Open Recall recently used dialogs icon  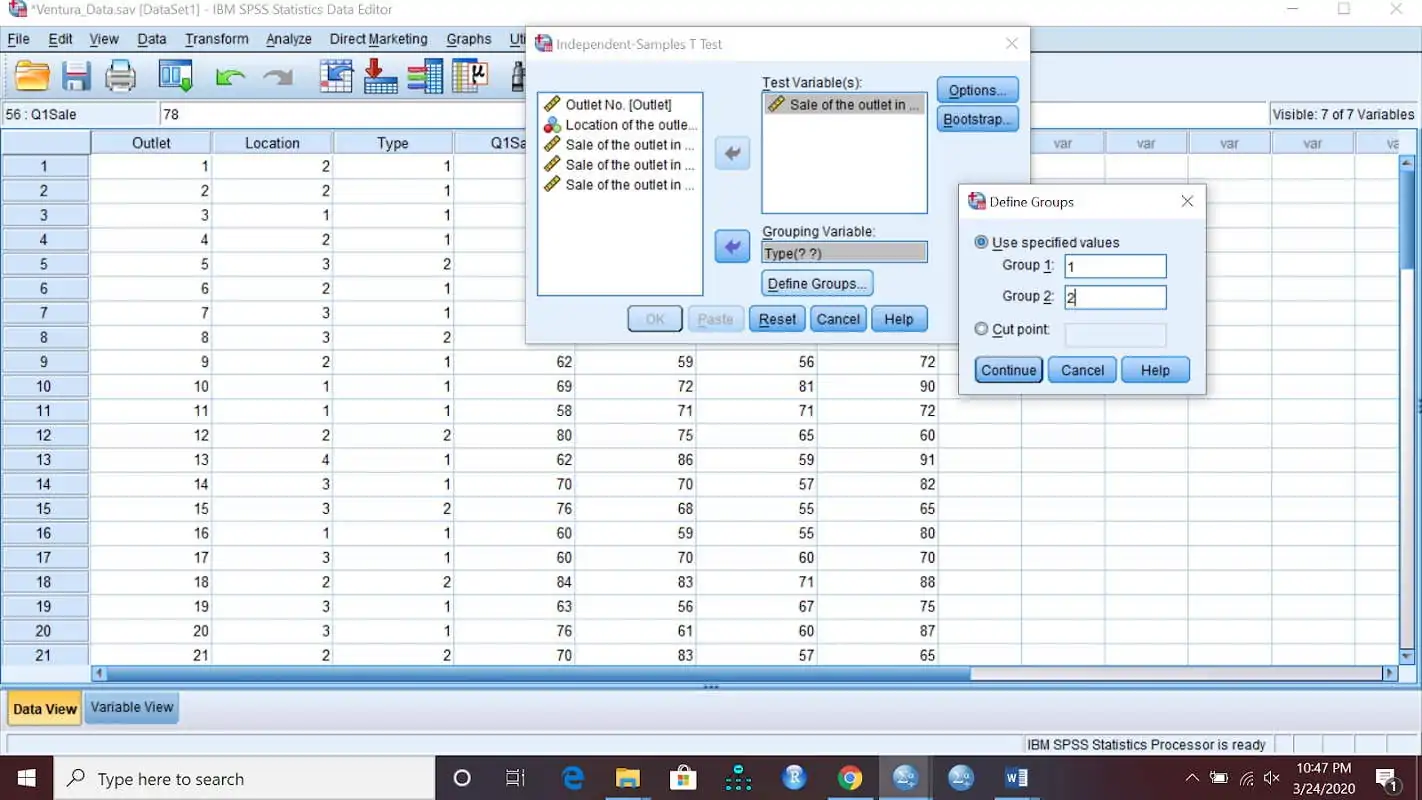tap(175, 76)
